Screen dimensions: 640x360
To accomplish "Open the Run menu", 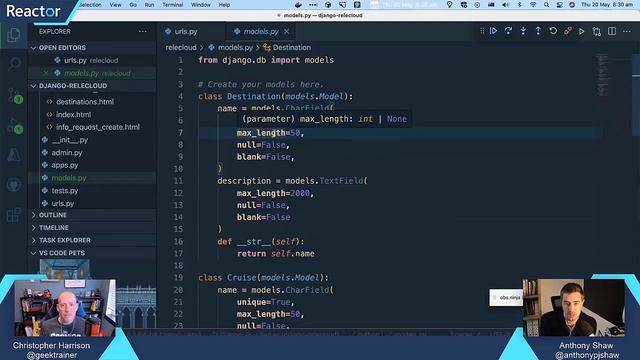I will [149, 5].
